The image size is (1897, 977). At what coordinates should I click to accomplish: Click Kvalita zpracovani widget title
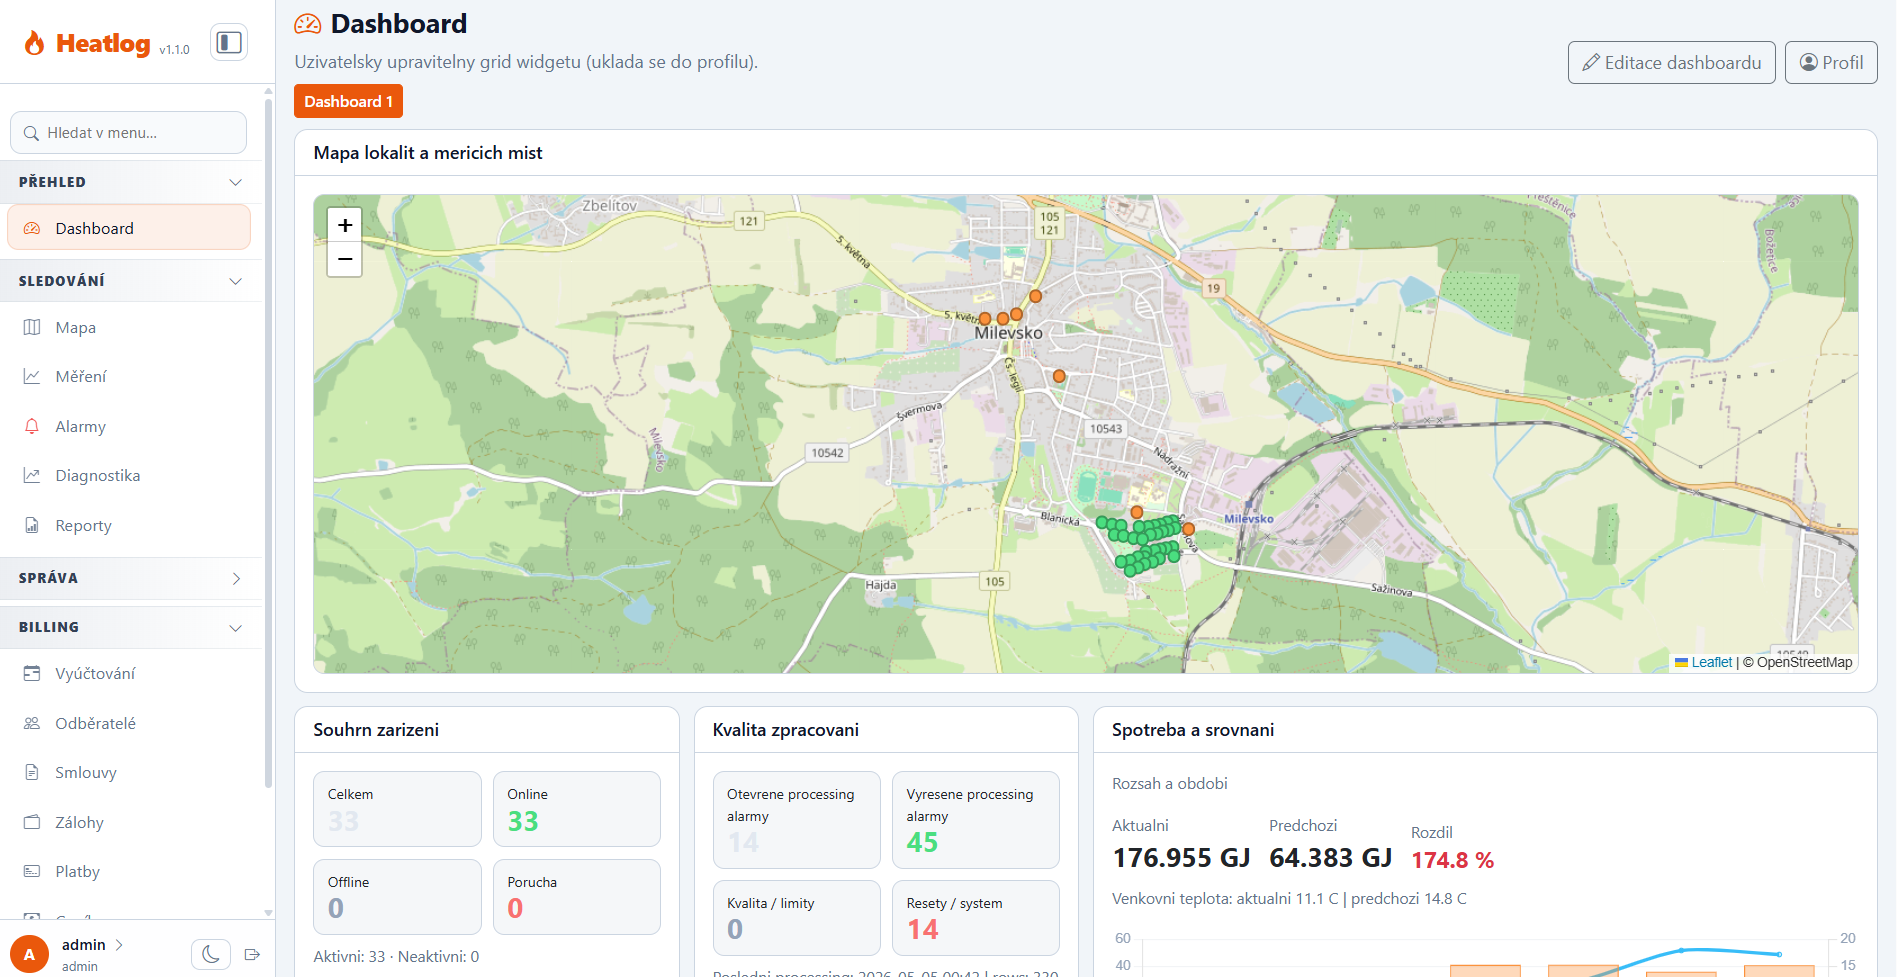click(786, 730)
